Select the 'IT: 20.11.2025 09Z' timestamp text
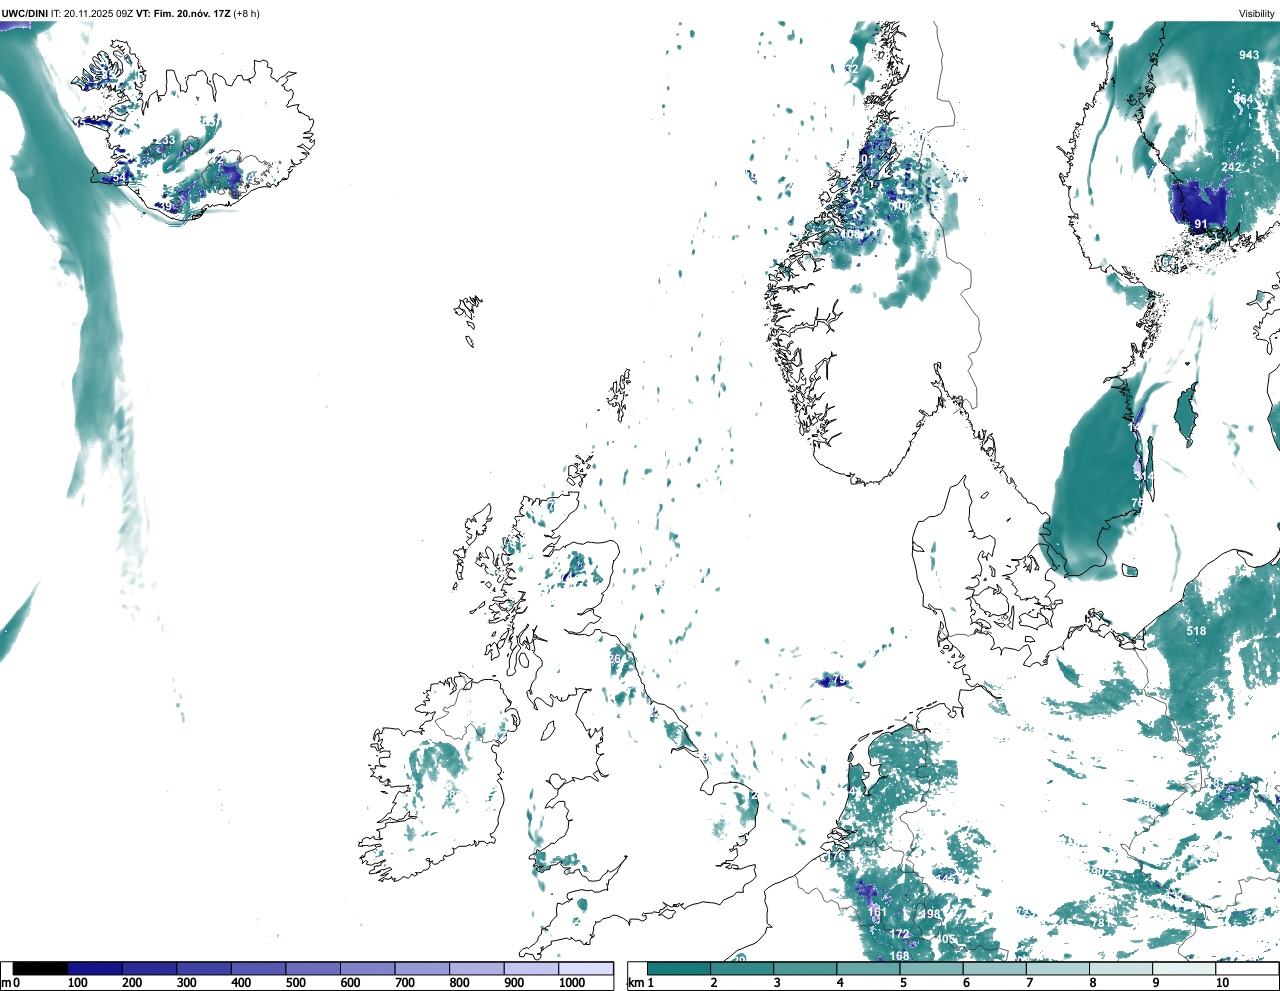Viewport: 1280px width, 991px height. pyautogui.click(x=92, y=13)
